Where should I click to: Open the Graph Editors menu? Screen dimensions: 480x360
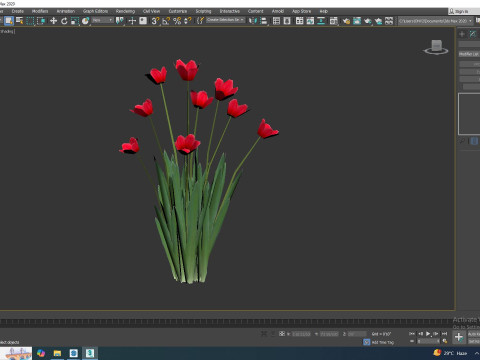click(95, 11)
